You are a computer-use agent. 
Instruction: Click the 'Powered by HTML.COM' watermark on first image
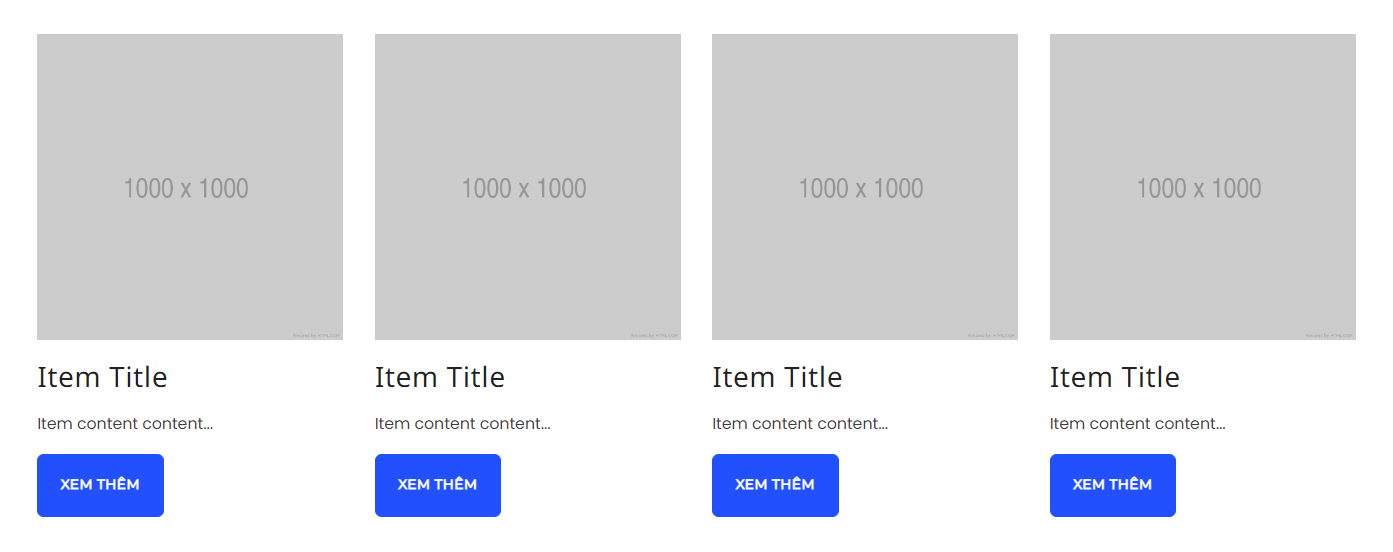317,335
